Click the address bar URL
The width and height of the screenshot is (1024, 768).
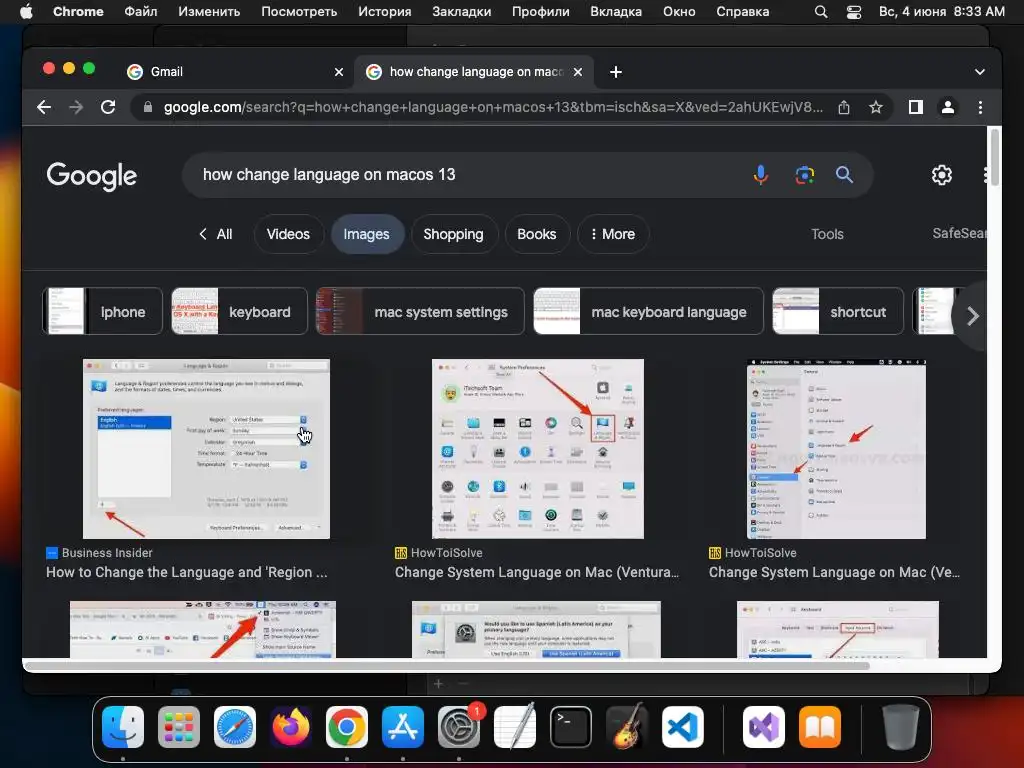pyautogui.click(x=492, y=107)
